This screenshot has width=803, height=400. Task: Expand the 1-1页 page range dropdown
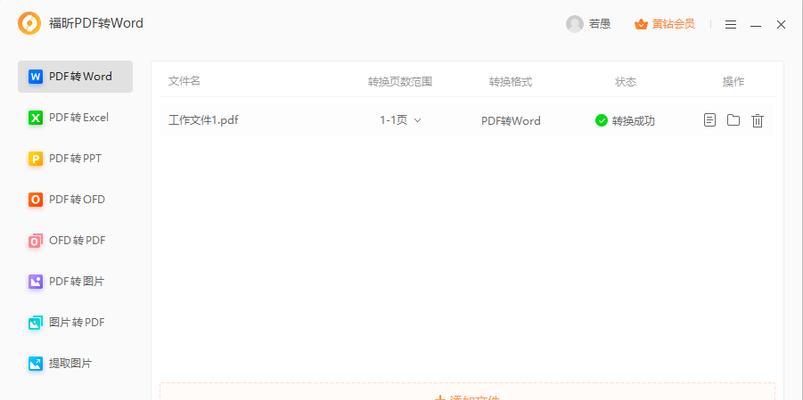pyautogui.click(x=400, y=120)
